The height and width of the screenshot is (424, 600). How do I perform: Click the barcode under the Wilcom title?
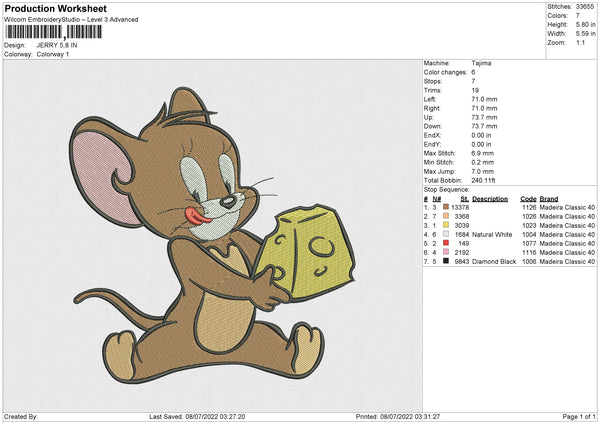[53, 32]
